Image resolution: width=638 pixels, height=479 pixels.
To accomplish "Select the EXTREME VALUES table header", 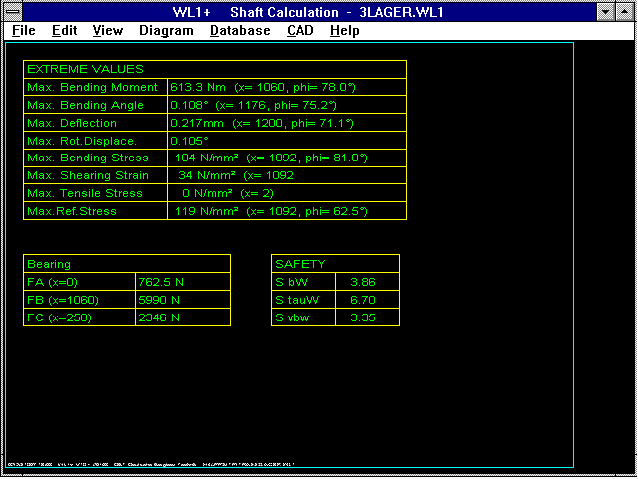I will tap(85, 69).
